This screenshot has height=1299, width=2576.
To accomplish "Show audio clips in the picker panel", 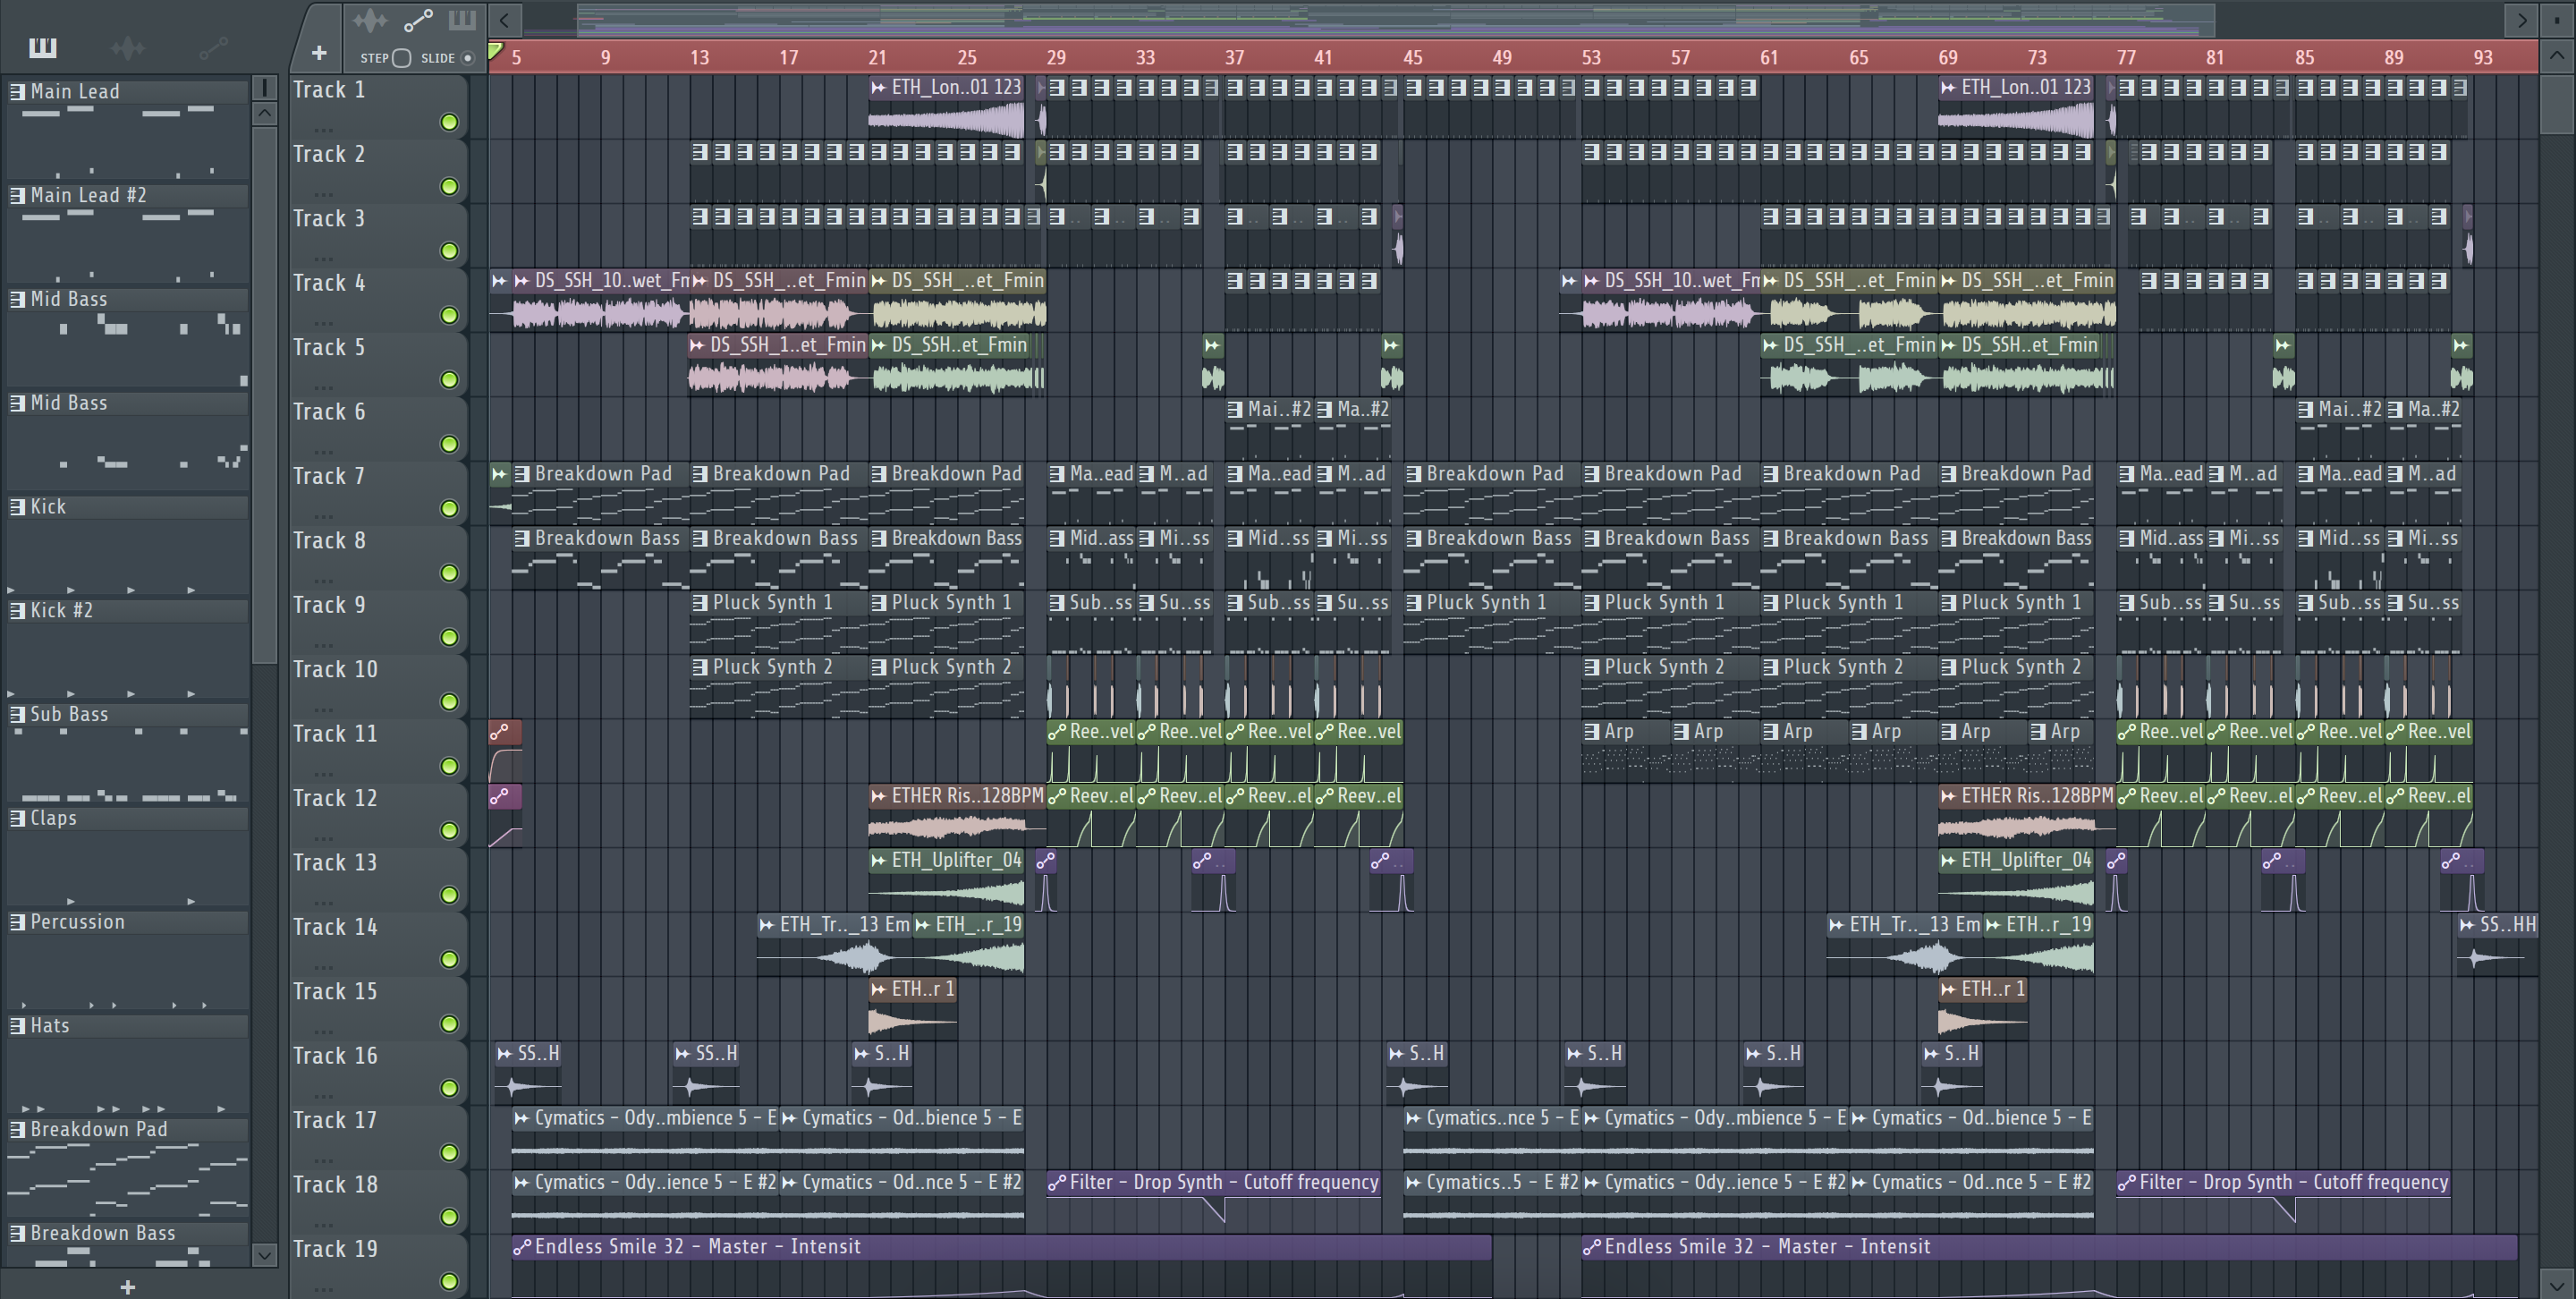I will tap(127, 47).
